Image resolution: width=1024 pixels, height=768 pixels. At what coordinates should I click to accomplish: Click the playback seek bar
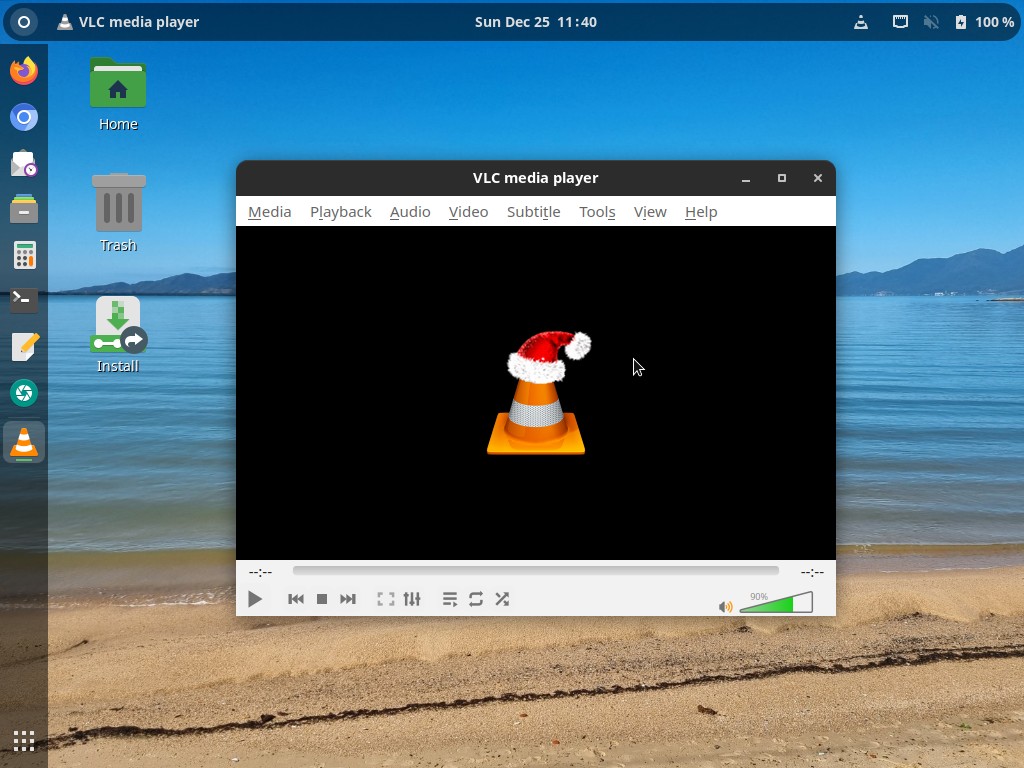click(x=536, y=570)
